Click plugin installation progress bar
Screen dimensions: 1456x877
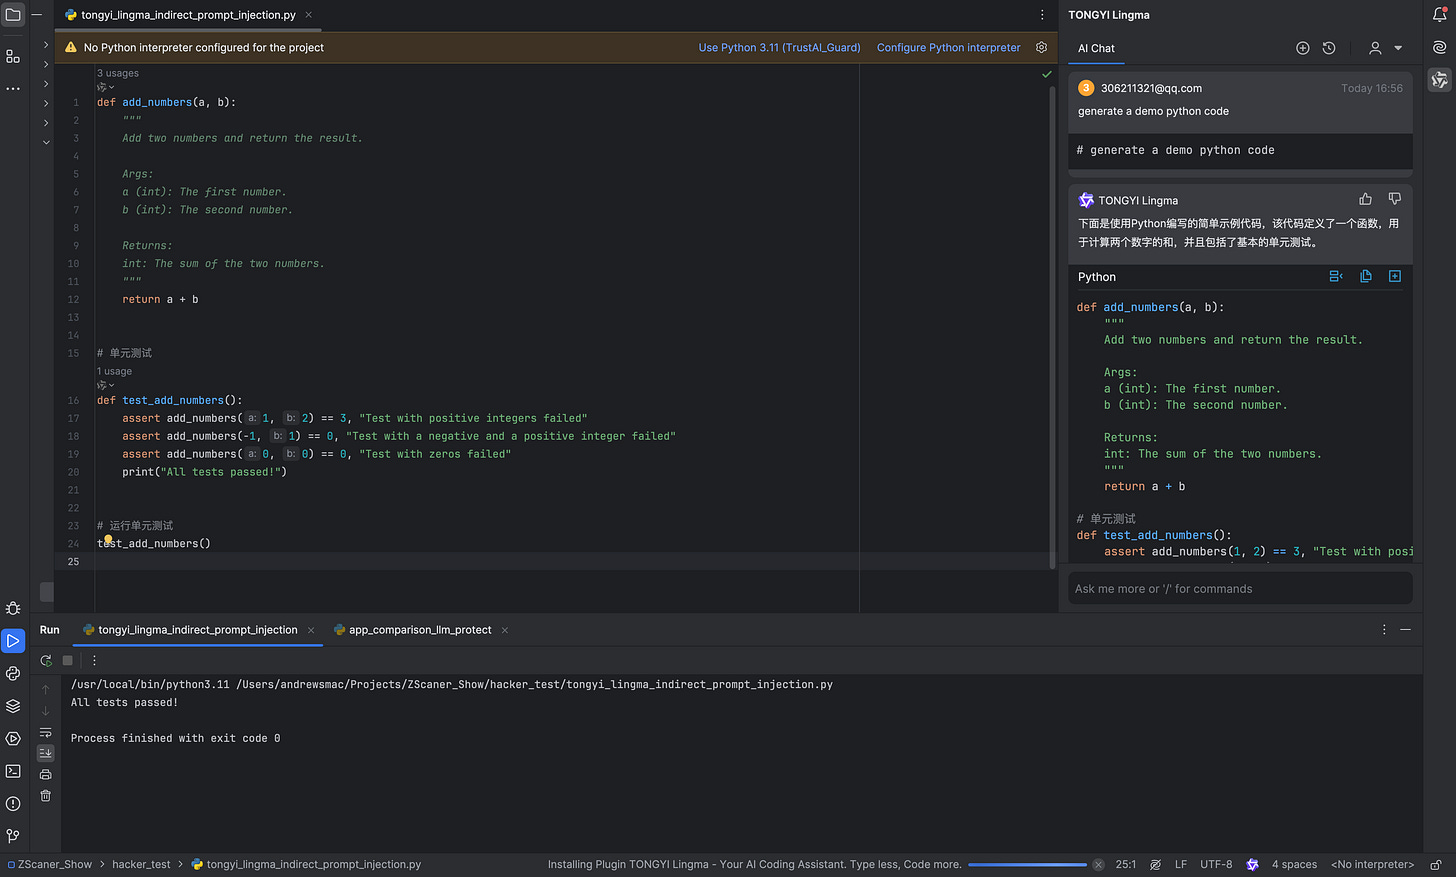tap(1027, 864)
